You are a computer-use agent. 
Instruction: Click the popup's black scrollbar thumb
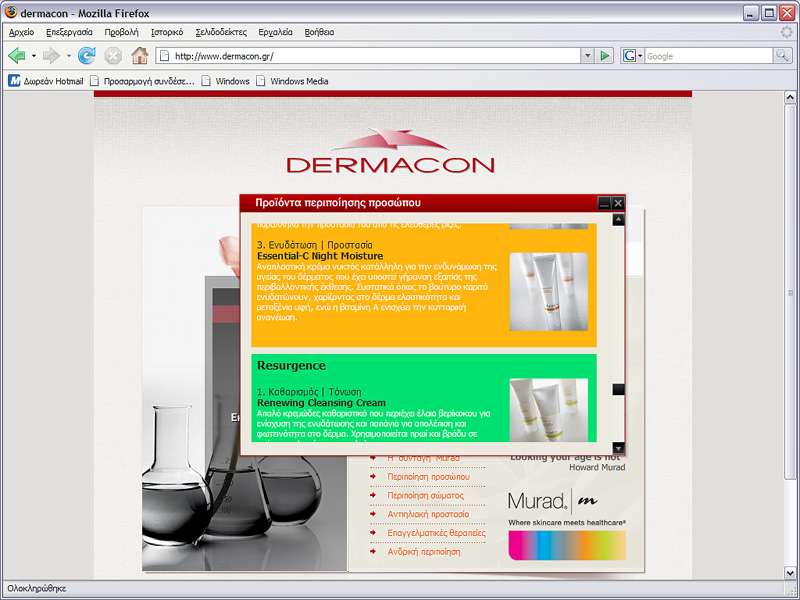[618, 389]
